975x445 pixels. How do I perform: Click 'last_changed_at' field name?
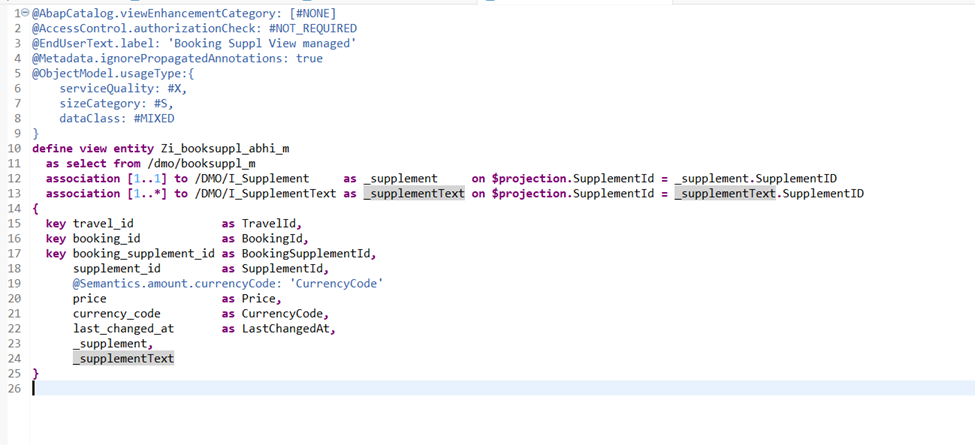[x=123, y=329]
